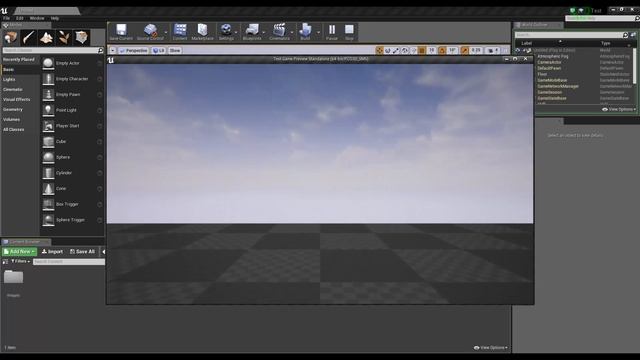Toggle grid snapping in viewport toolbar
Image resolution: width=640 pixels, height=360 pixels.
click(x=422, y=51)
